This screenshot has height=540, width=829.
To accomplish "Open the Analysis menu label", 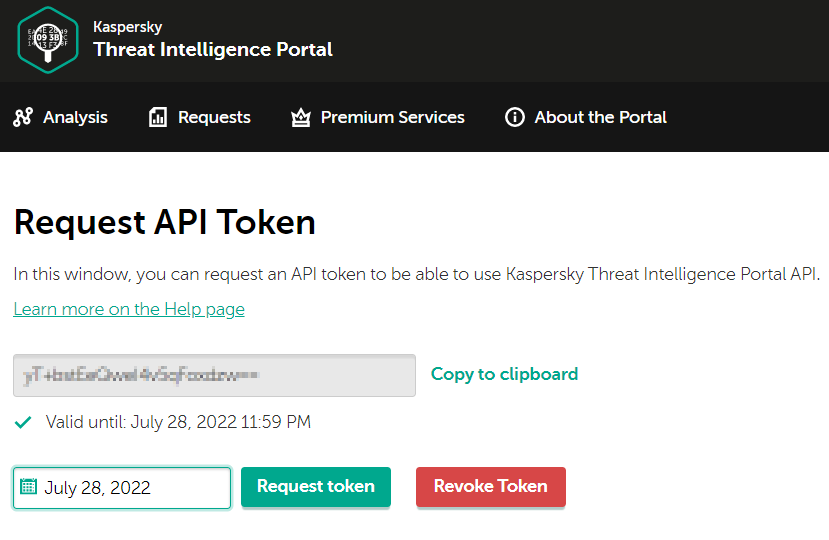I will 75,117.
